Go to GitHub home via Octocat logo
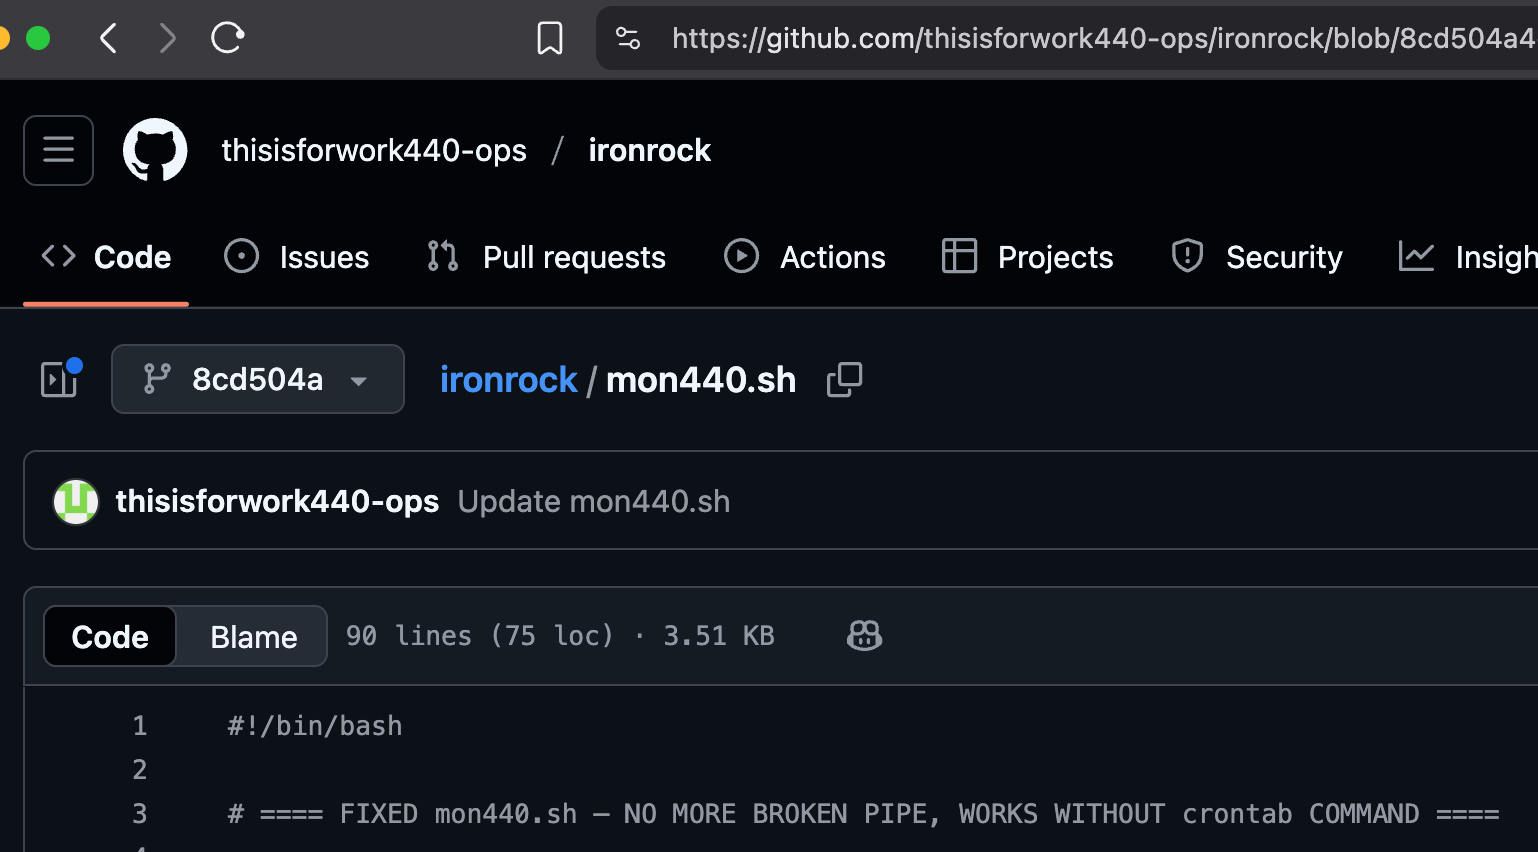The height and width of the screenshot is (852, 1538). point(155,150)
